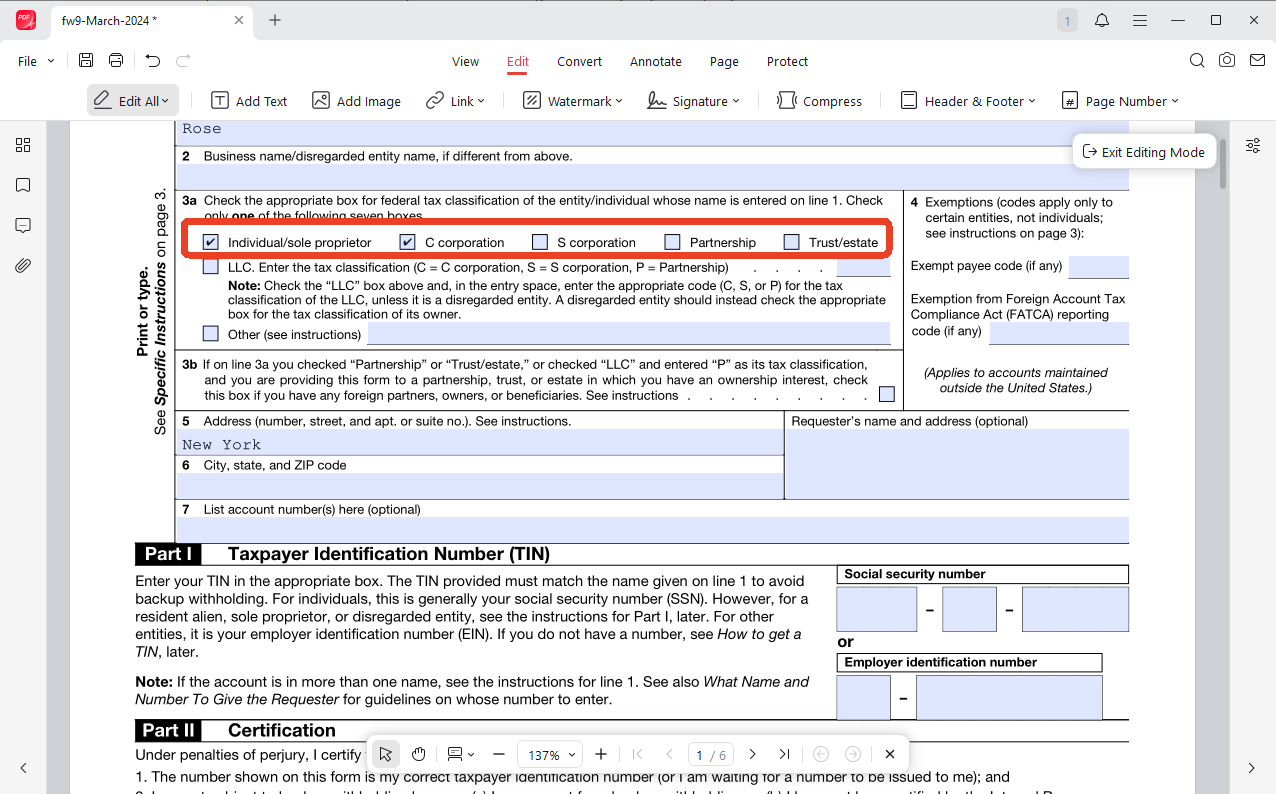Switch to the Edit tab
The height and width of the screenshot is (794, 1276).
[x=518, y=61]
